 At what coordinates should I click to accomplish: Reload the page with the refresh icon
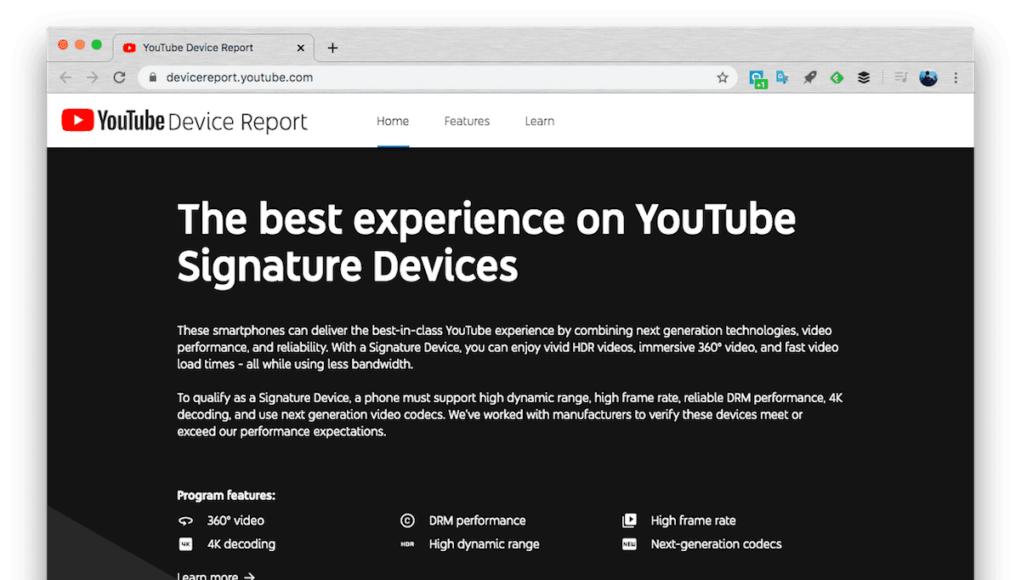119,77
